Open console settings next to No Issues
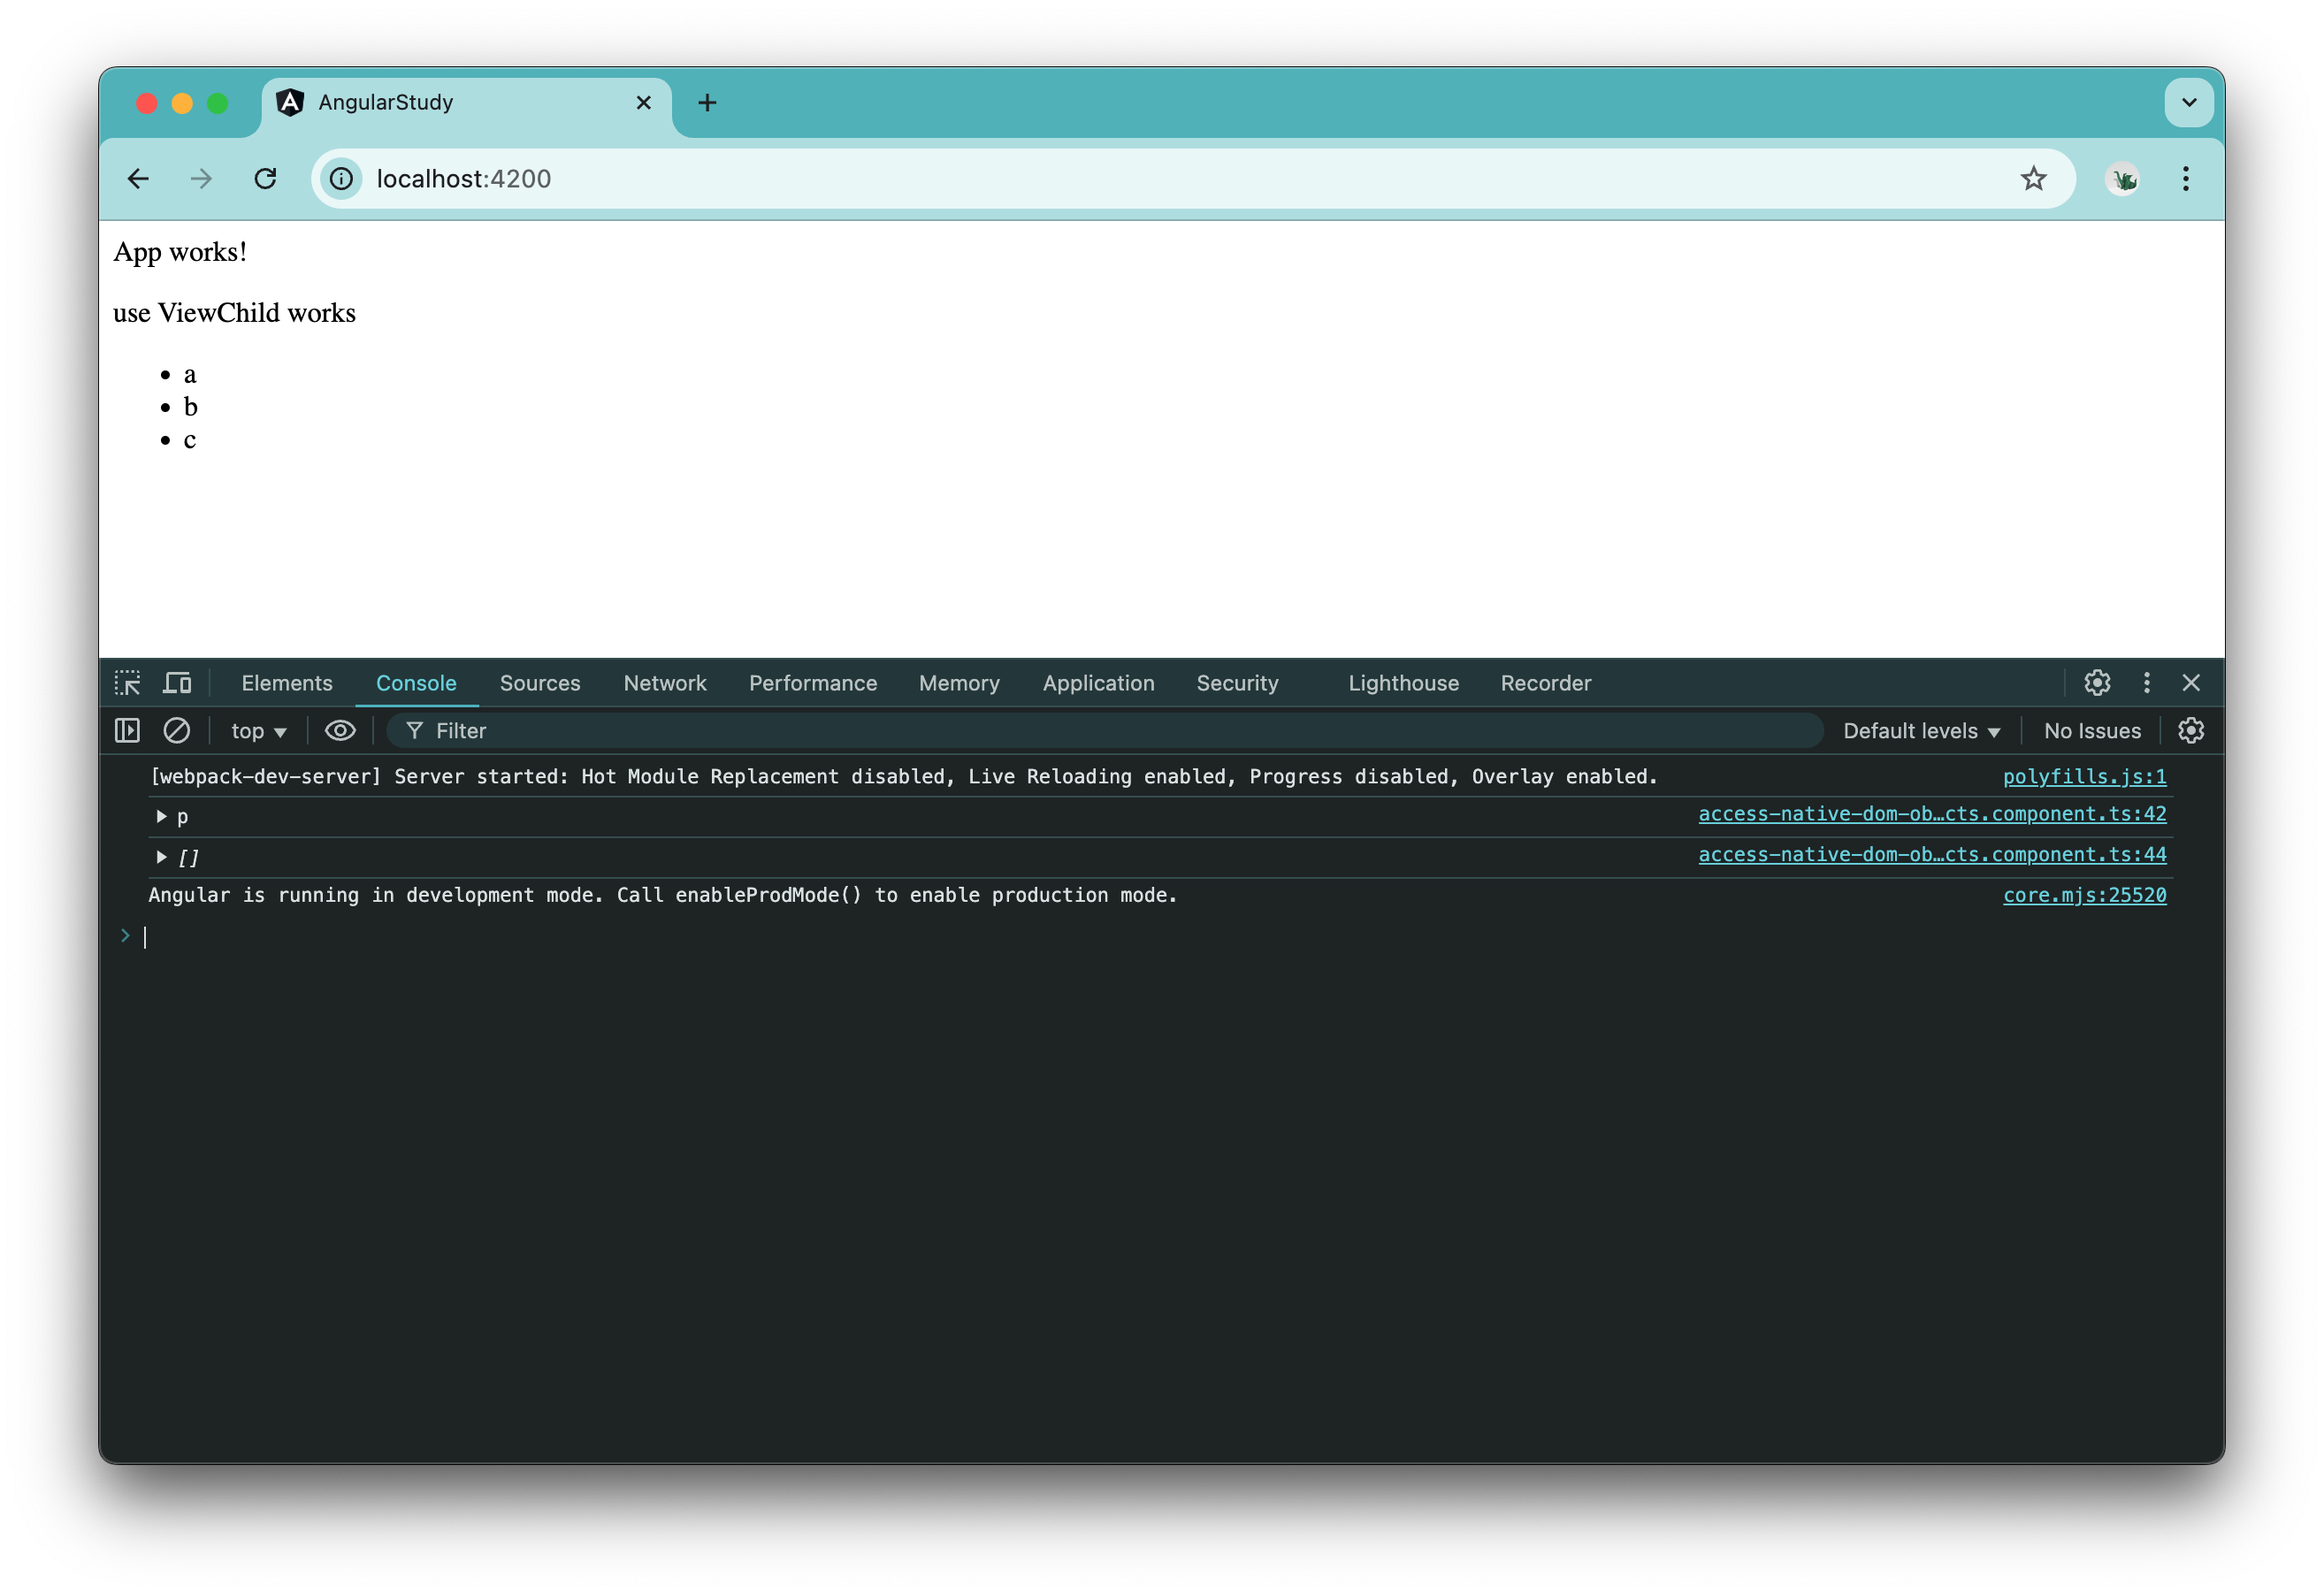This screenshot has height=1595, width=2324. (2190, 730)
